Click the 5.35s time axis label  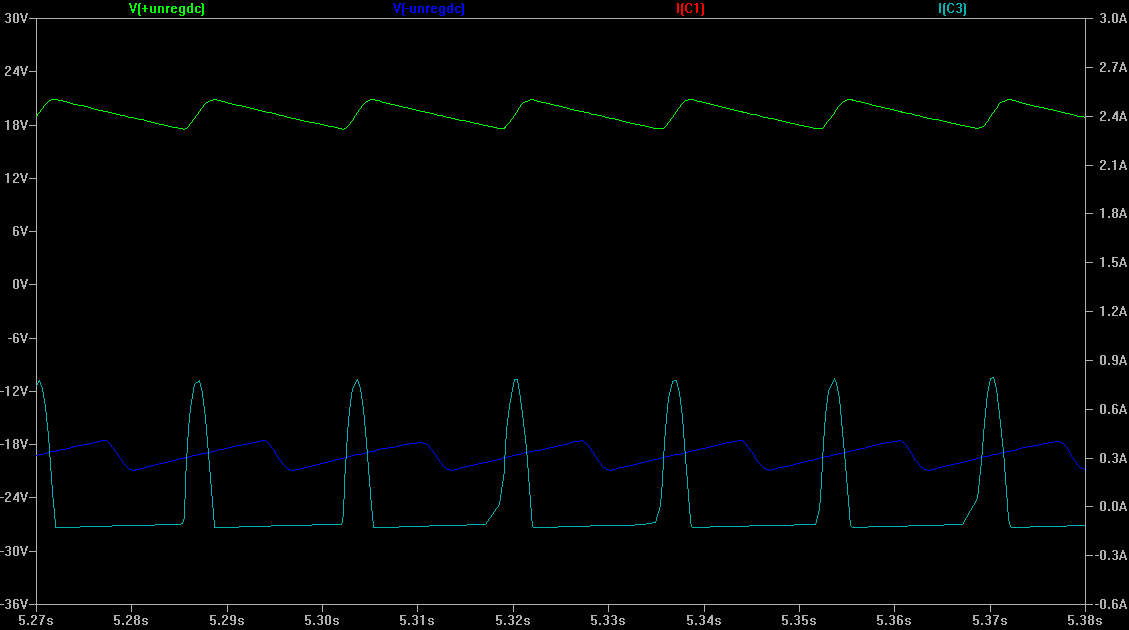(x=799, y=620)
